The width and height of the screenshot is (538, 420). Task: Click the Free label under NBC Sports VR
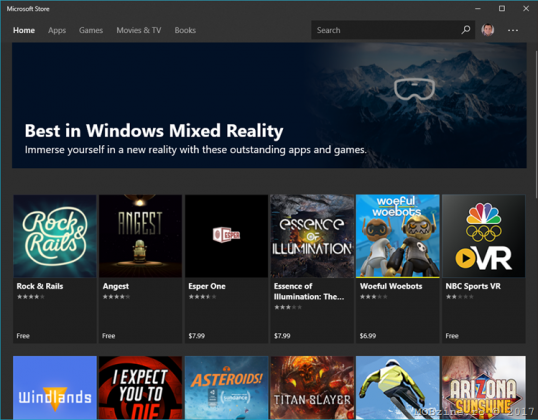click(x=452, y=336)
